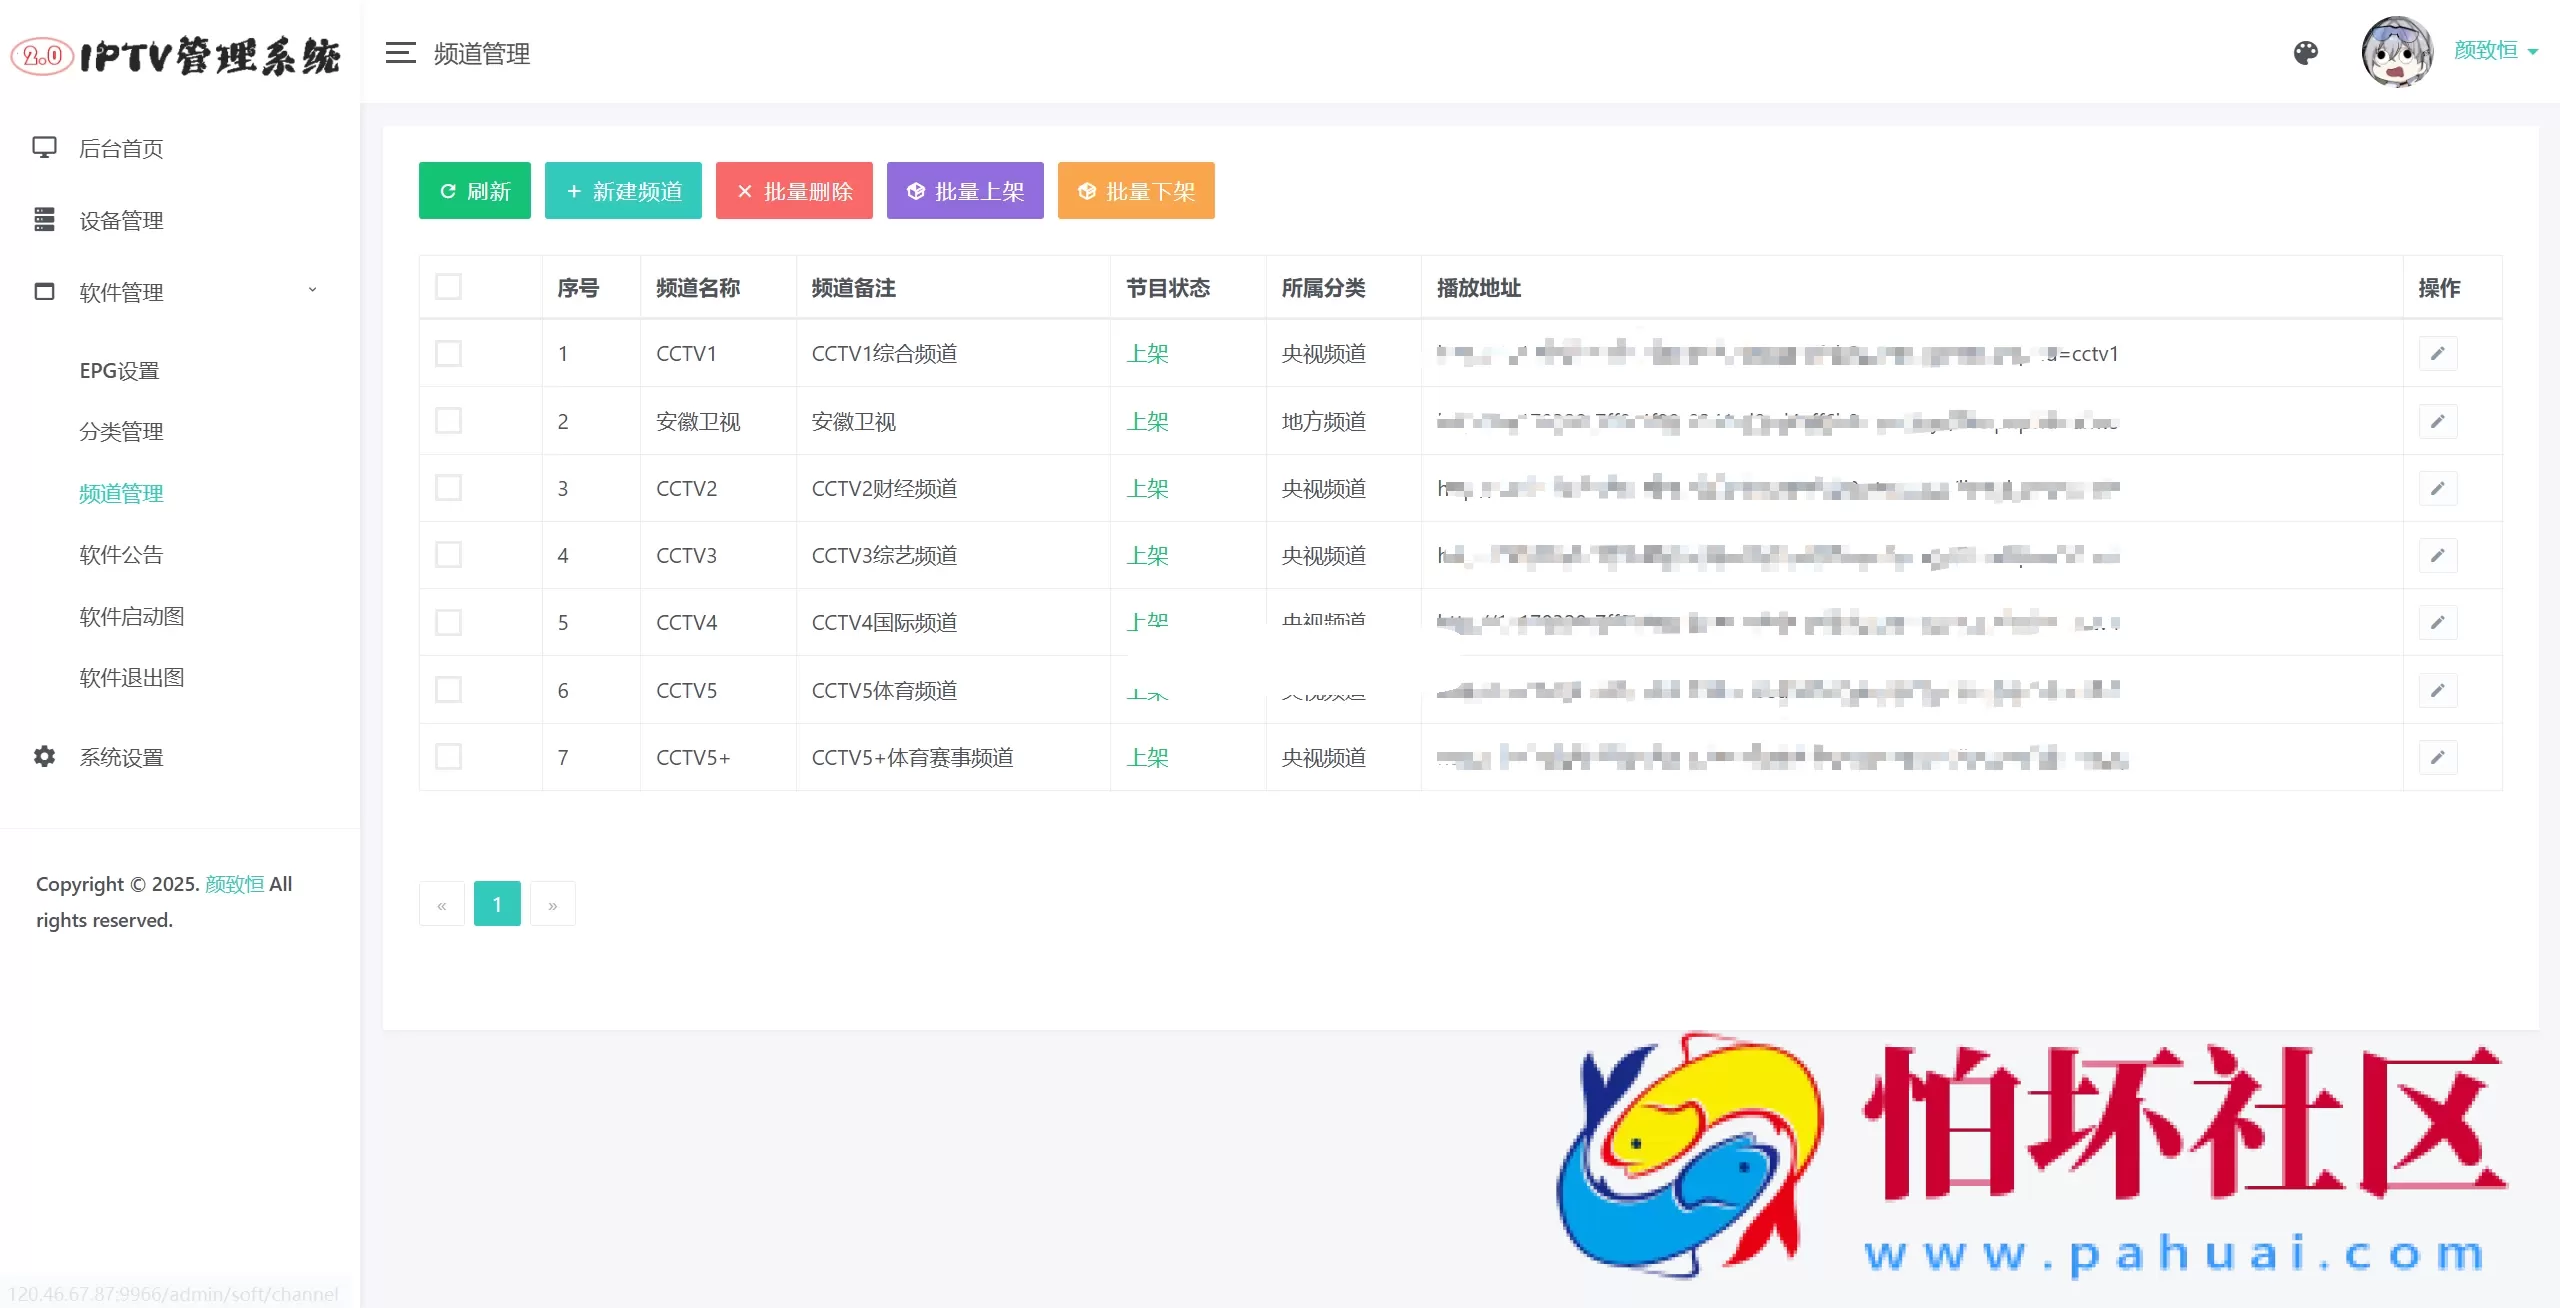Check the select-all checkbox in table header
The height and width of the screenshot is (1308, 2560).
coord(449,287)
